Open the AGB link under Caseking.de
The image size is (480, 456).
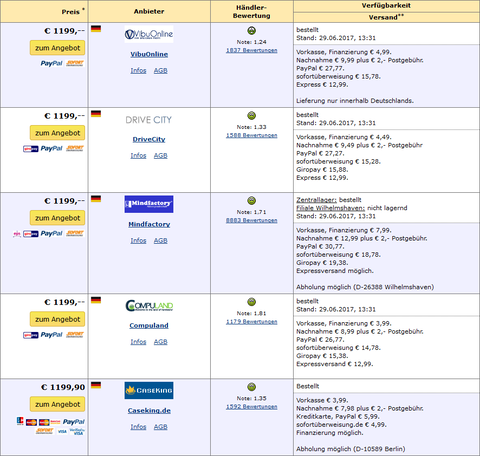pos(160,427)
